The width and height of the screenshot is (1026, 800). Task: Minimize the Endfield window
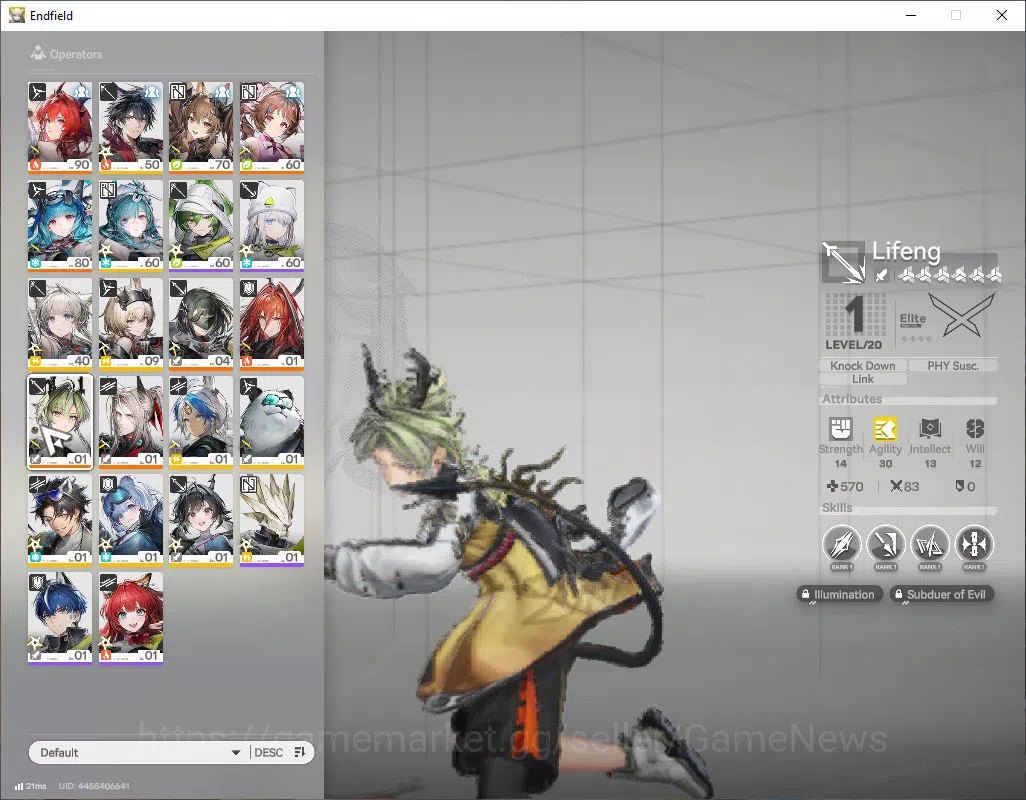click(911, 15)
